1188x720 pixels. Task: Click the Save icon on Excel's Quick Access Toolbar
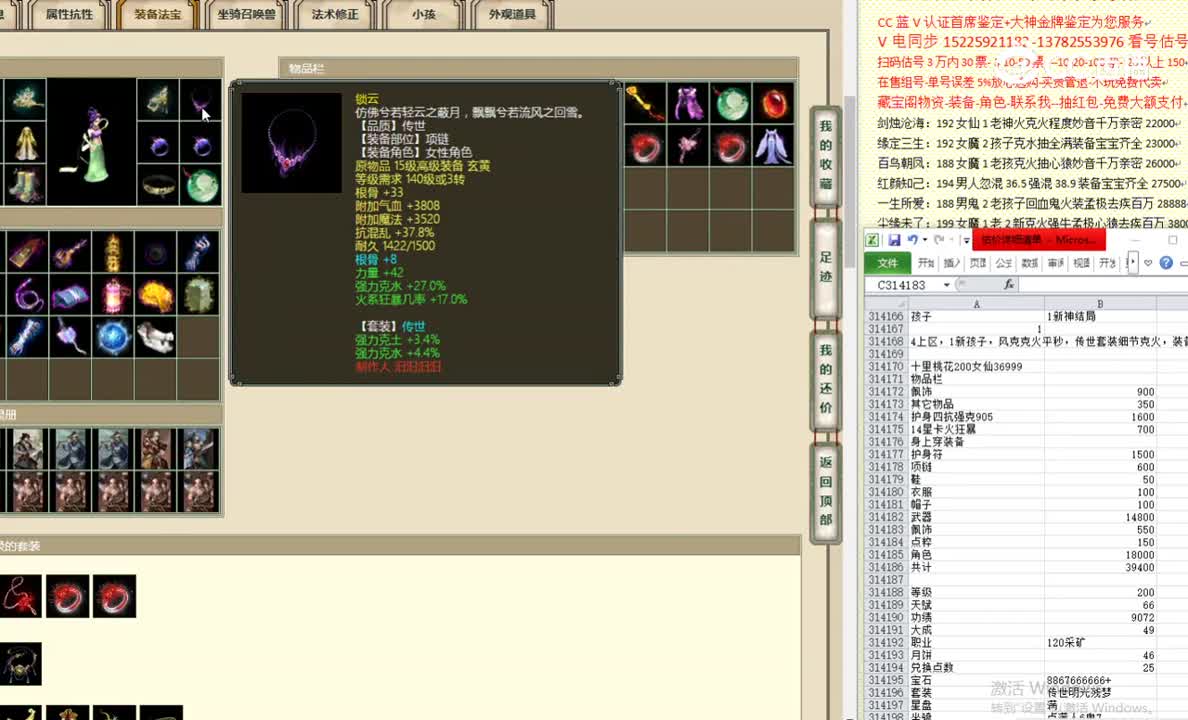pyautogui.click(x=894, y=240)
